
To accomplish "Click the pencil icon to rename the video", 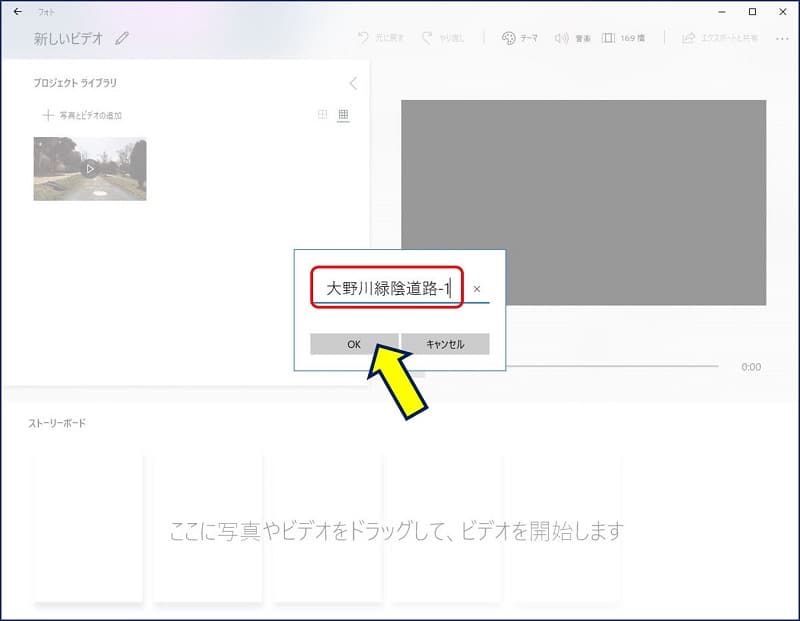I will 122,39.
